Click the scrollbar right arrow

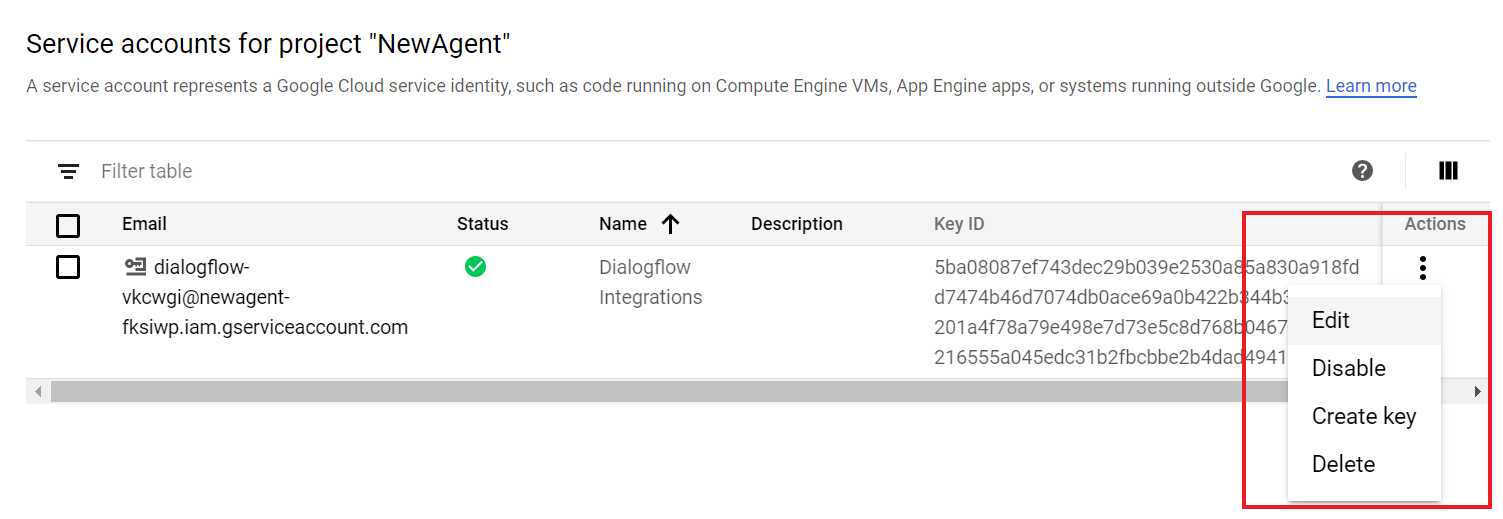tap(1478, 392)
